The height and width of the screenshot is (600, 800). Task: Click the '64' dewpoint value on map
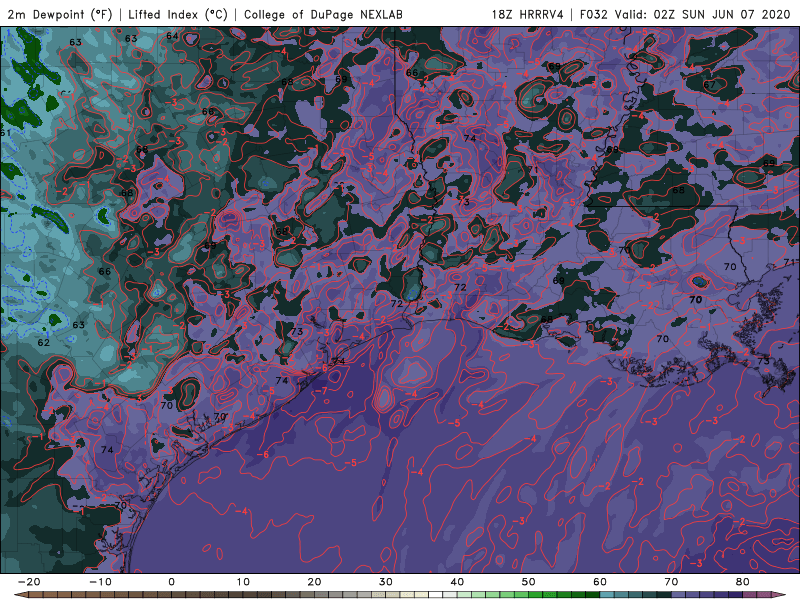click(172, 36)
